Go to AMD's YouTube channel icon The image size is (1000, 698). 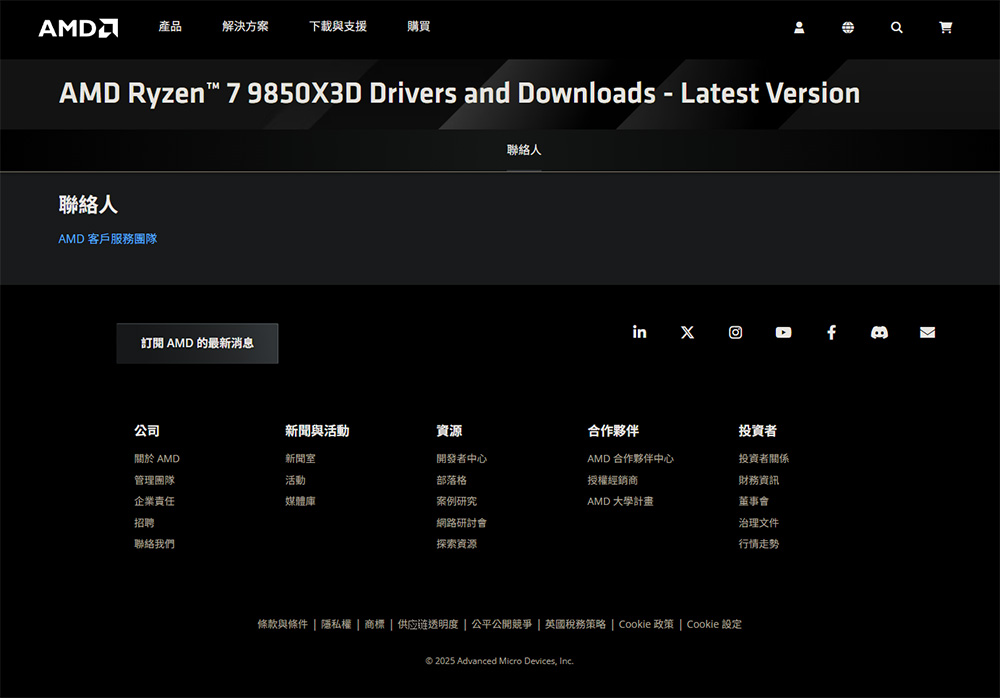[x=783, y=332]
